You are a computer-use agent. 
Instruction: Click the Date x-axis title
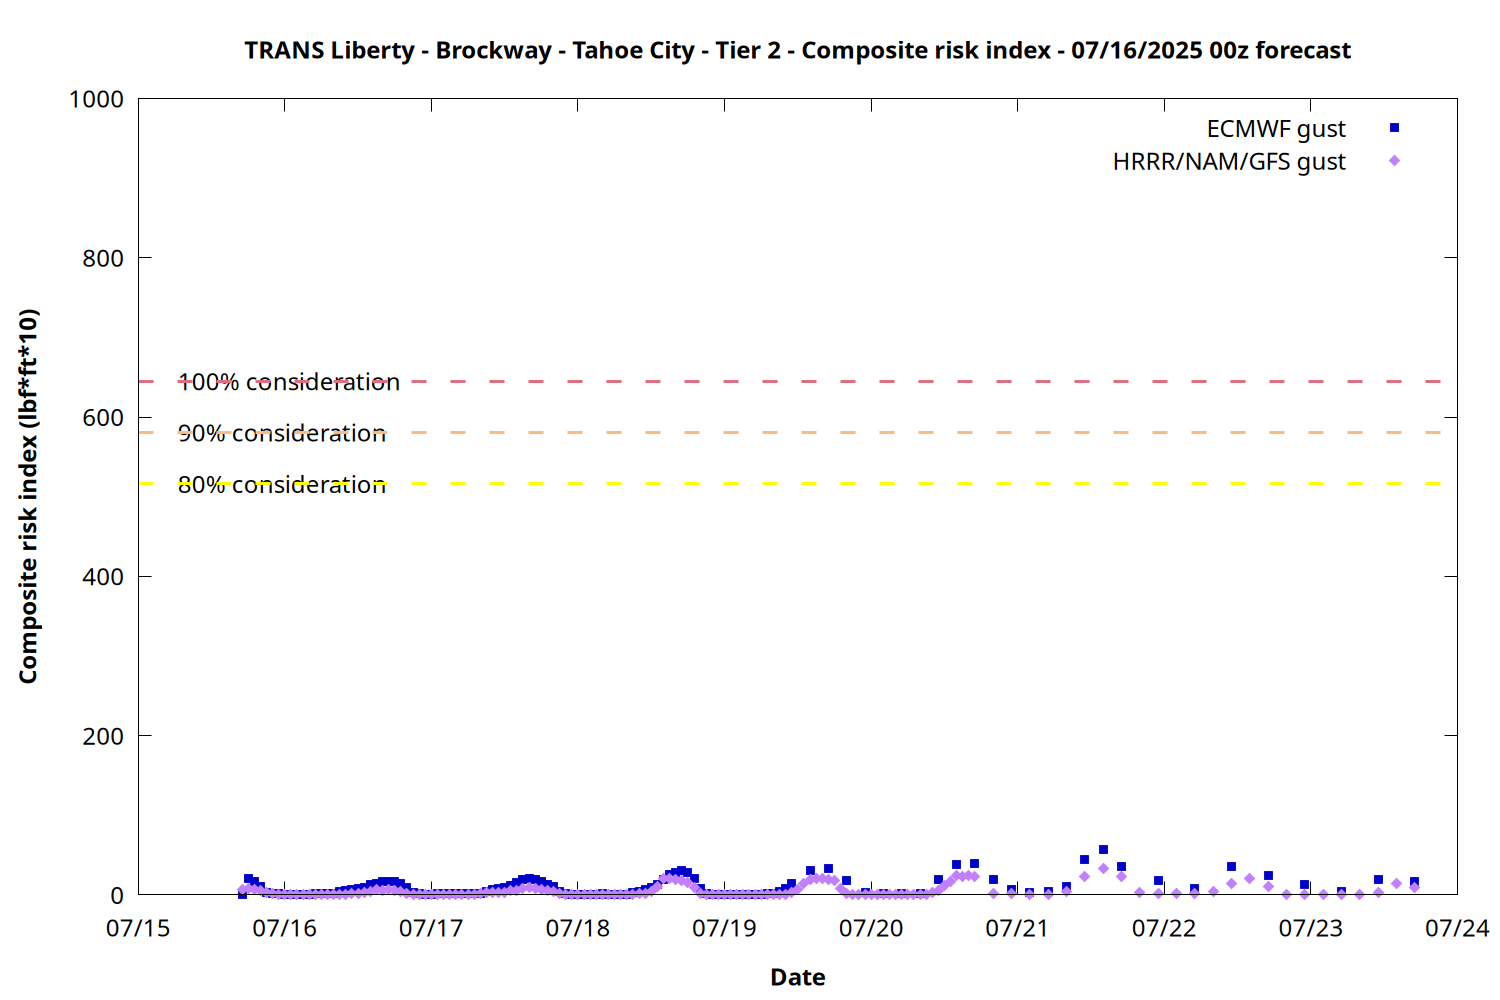[x=798, y=977]
